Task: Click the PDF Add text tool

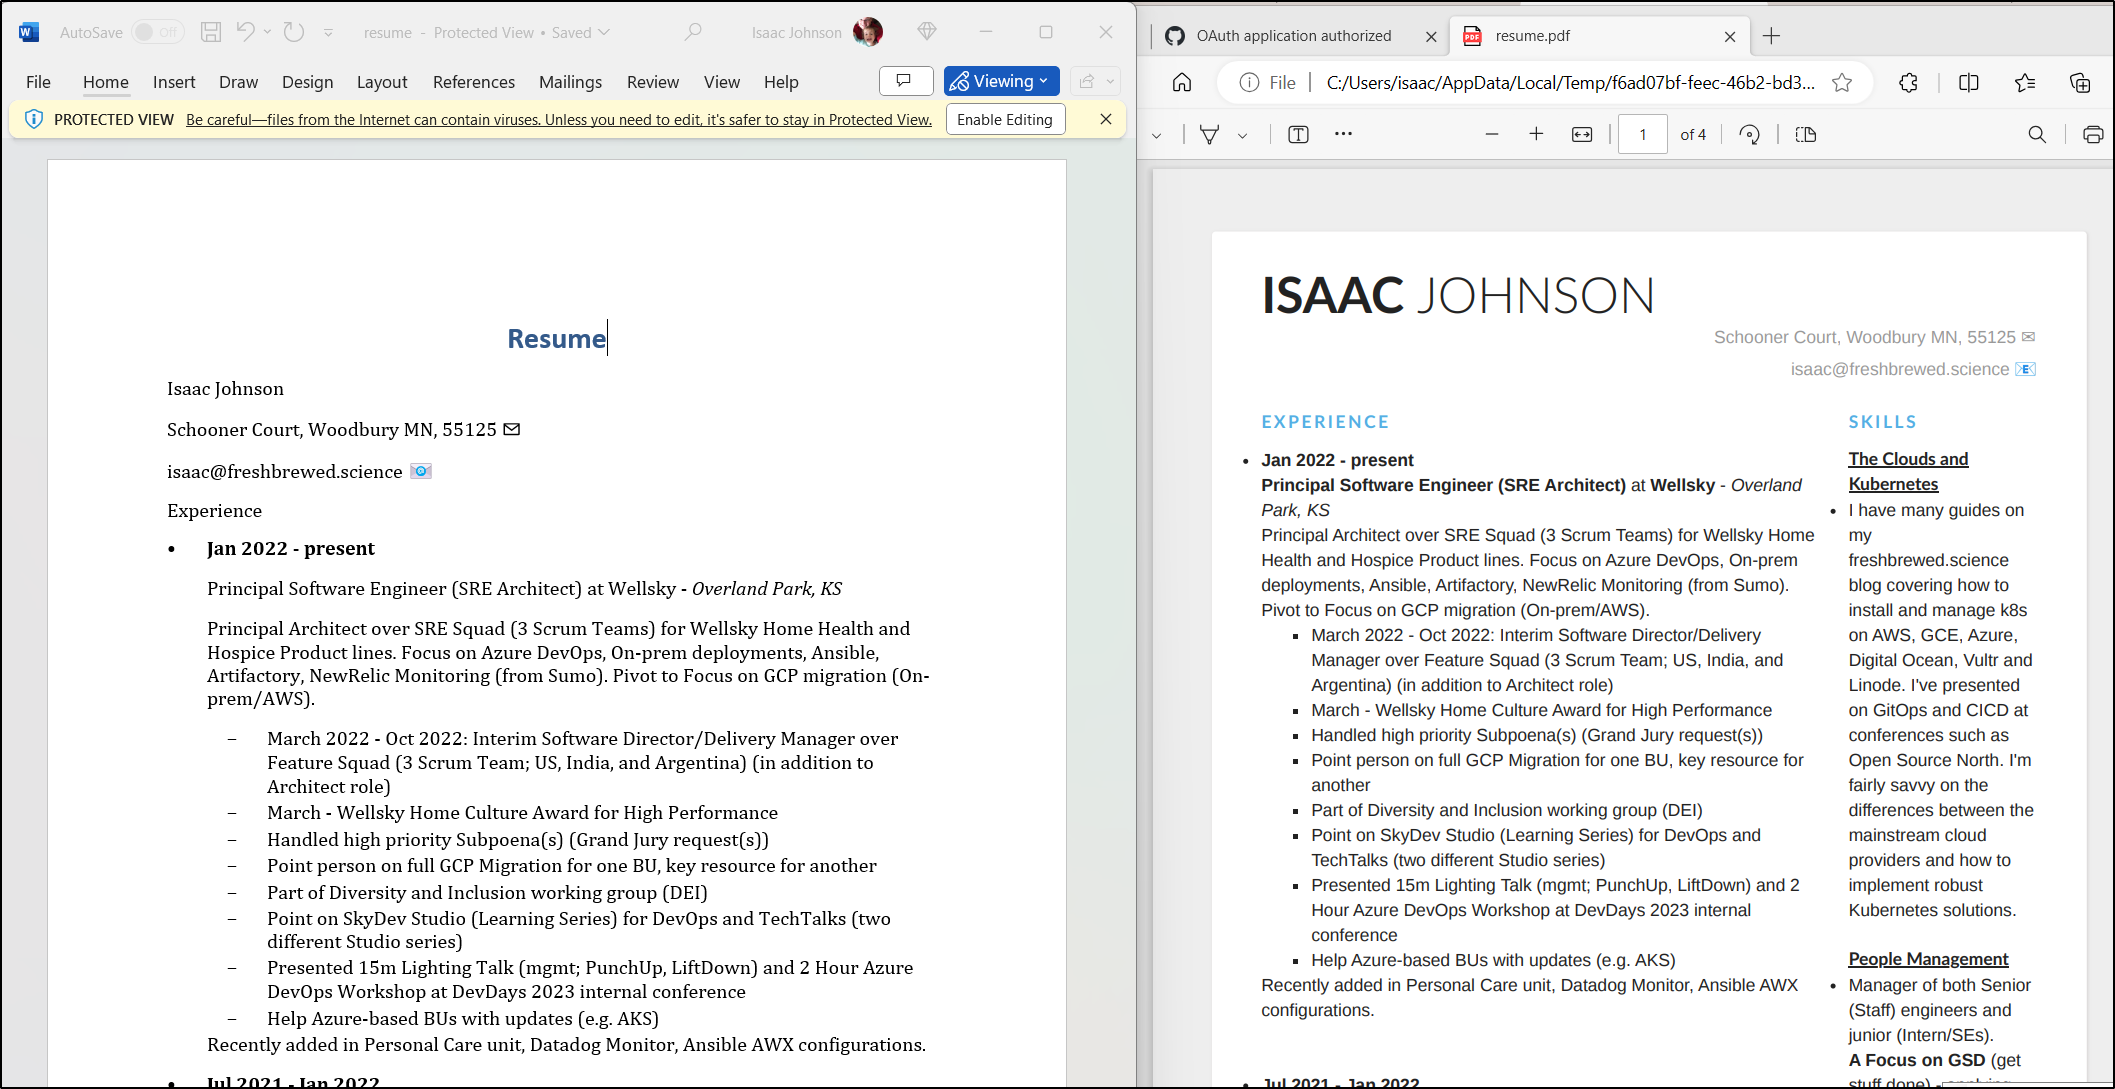Action: point(1298,135)
